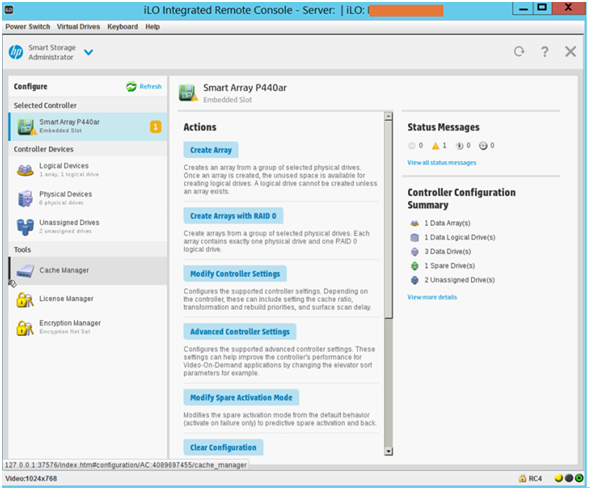Click the Refresh link text
This screenshot has width=592, height=490.
click(151, 86)
